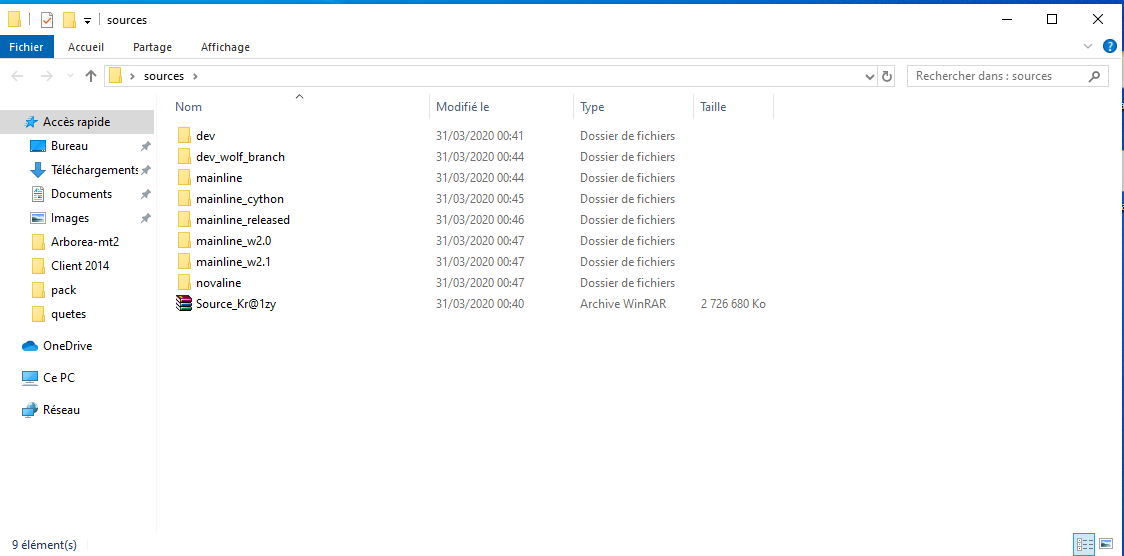Go forward with the forward arrow

[x=47, y=76]
